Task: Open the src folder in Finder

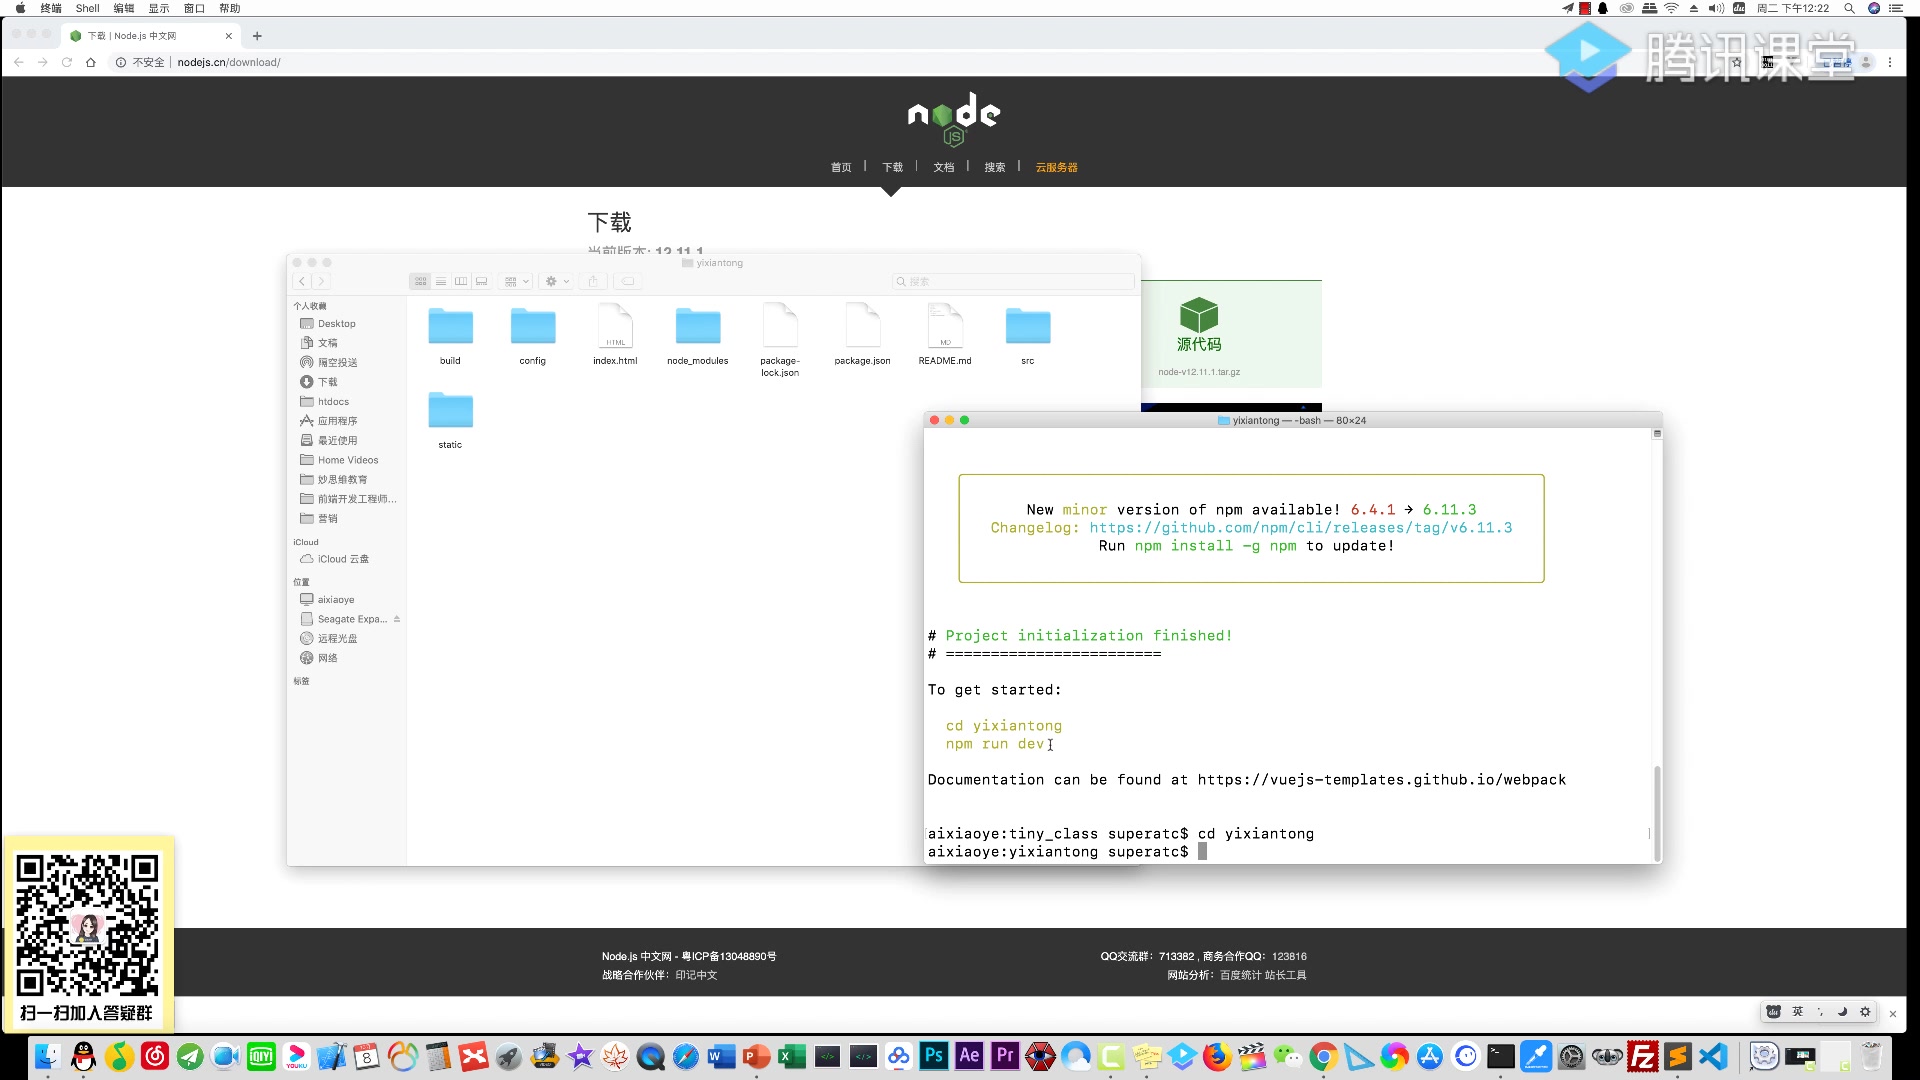Action: tap(1028, 327)
